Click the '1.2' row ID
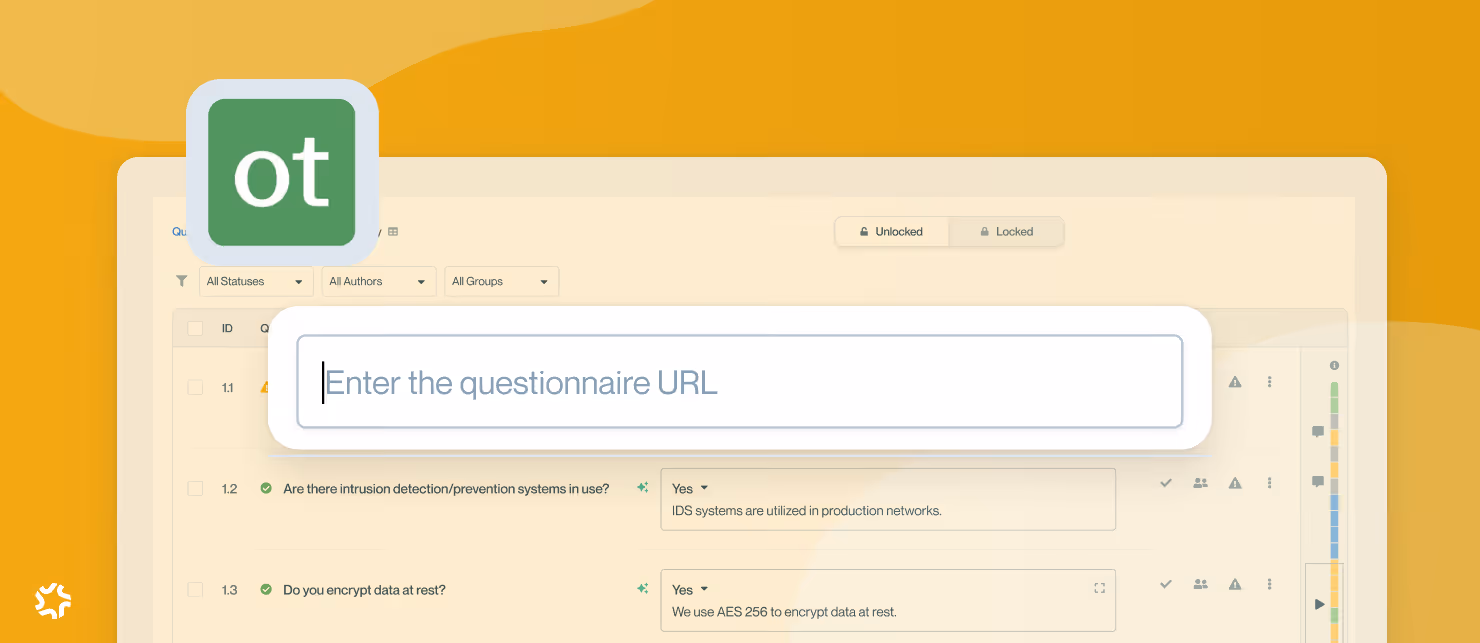Screen dimensions: 1480x643 click(229, 488)
